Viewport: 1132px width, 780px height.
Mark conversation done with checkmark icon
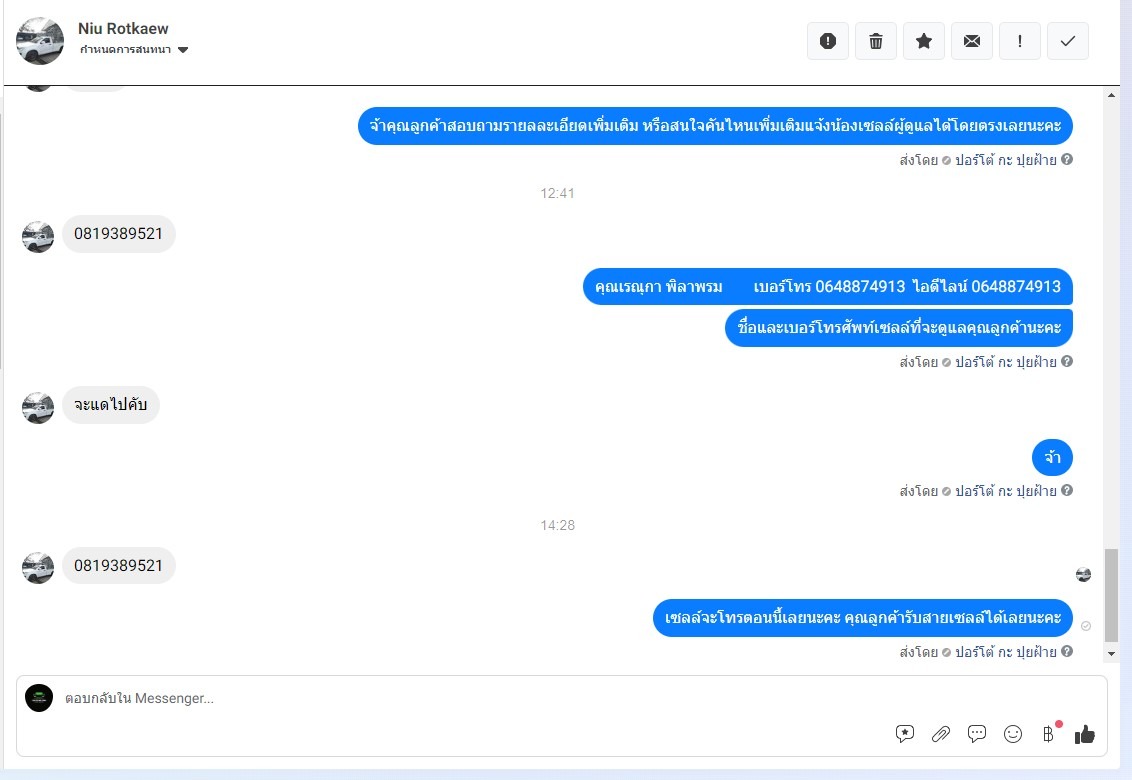click(1068, 41)
